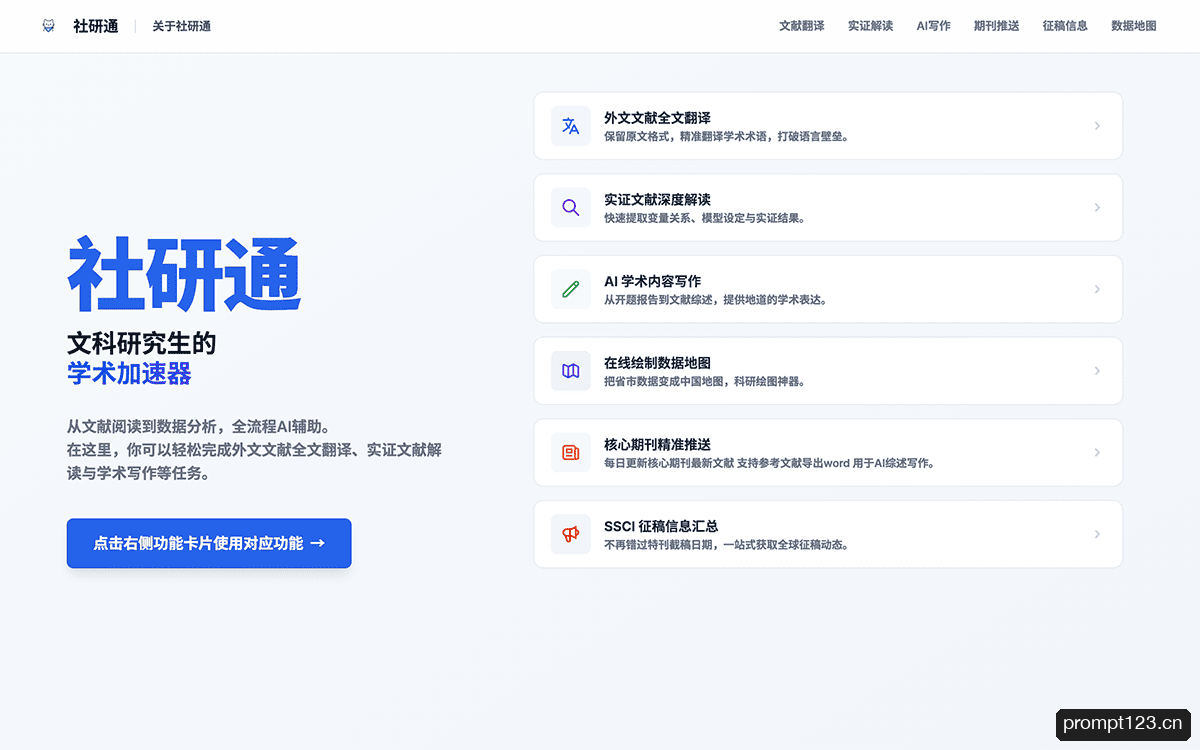Click the pencil icon on AI 学术内容写作 card
This screenshot has width=1200, height=750.
tap(571, 289)
